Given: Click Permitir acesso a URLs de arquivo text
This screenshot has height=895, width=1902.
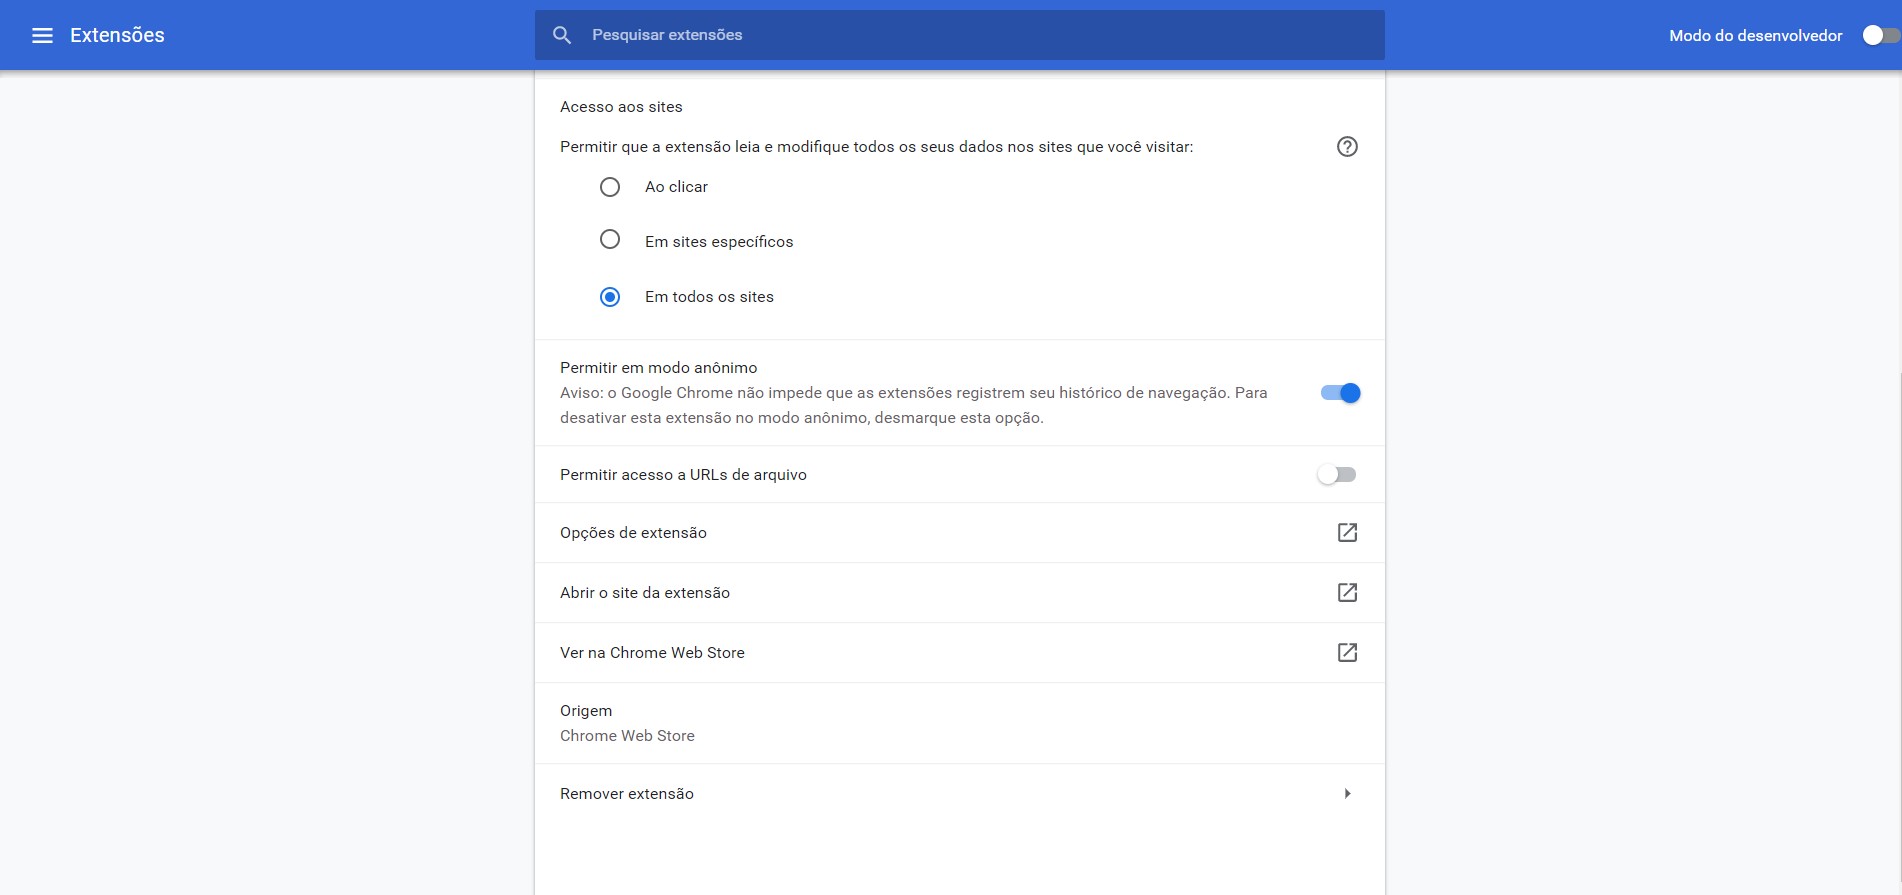Looking at the screenshot, I should point(683,475).
